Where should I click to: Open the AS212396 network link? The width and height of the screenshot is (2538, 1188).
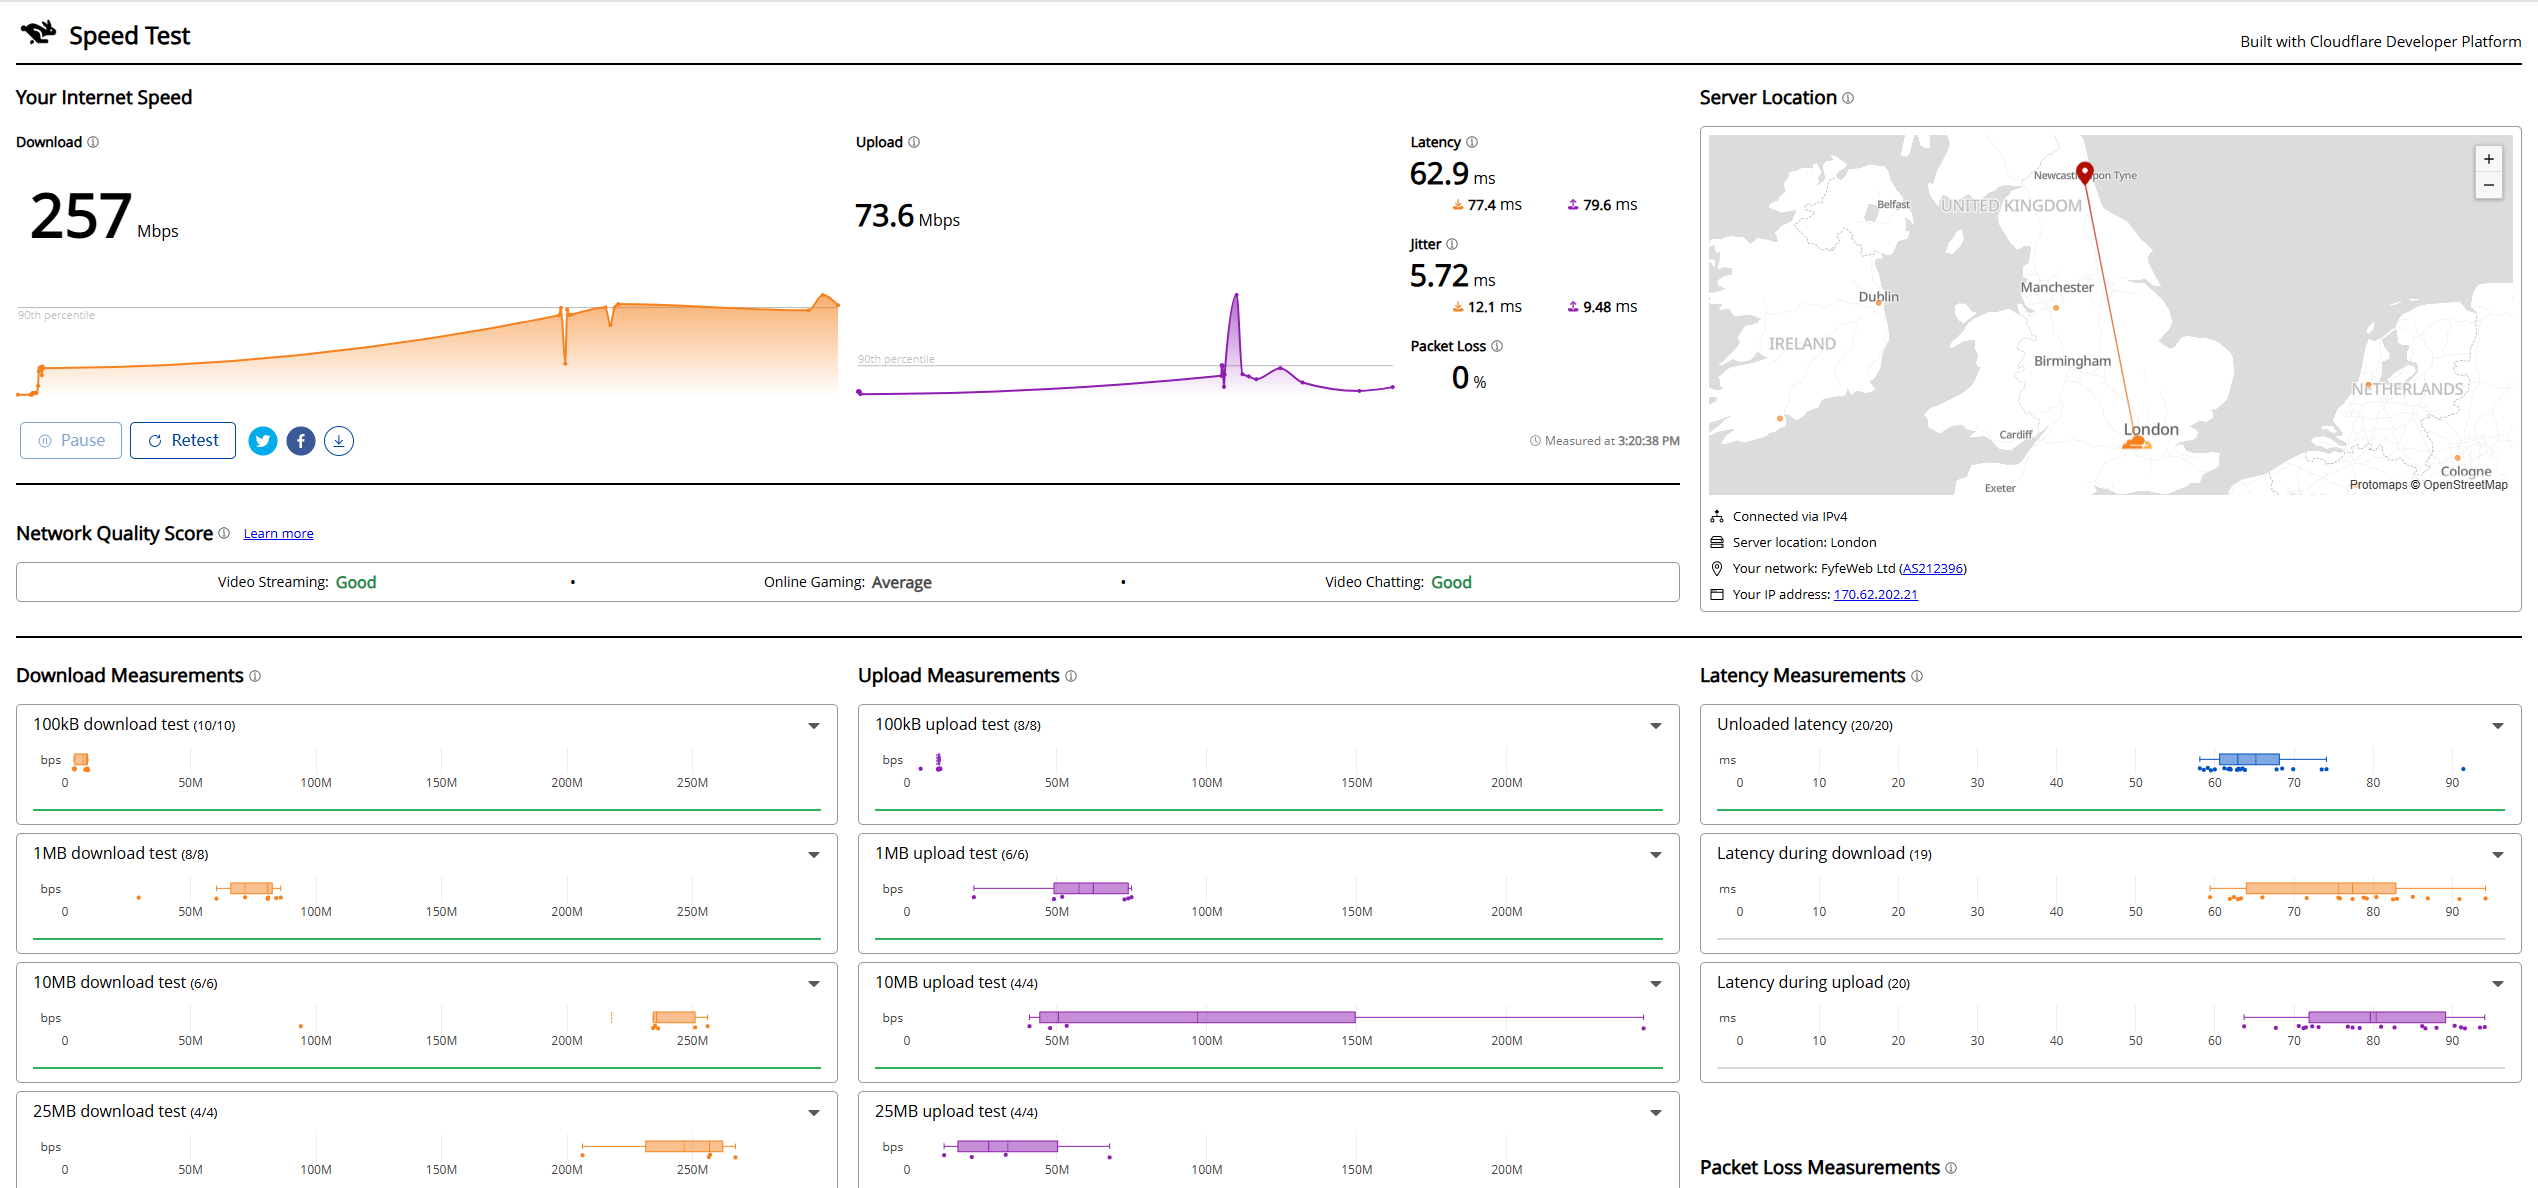coord(1933,569)
